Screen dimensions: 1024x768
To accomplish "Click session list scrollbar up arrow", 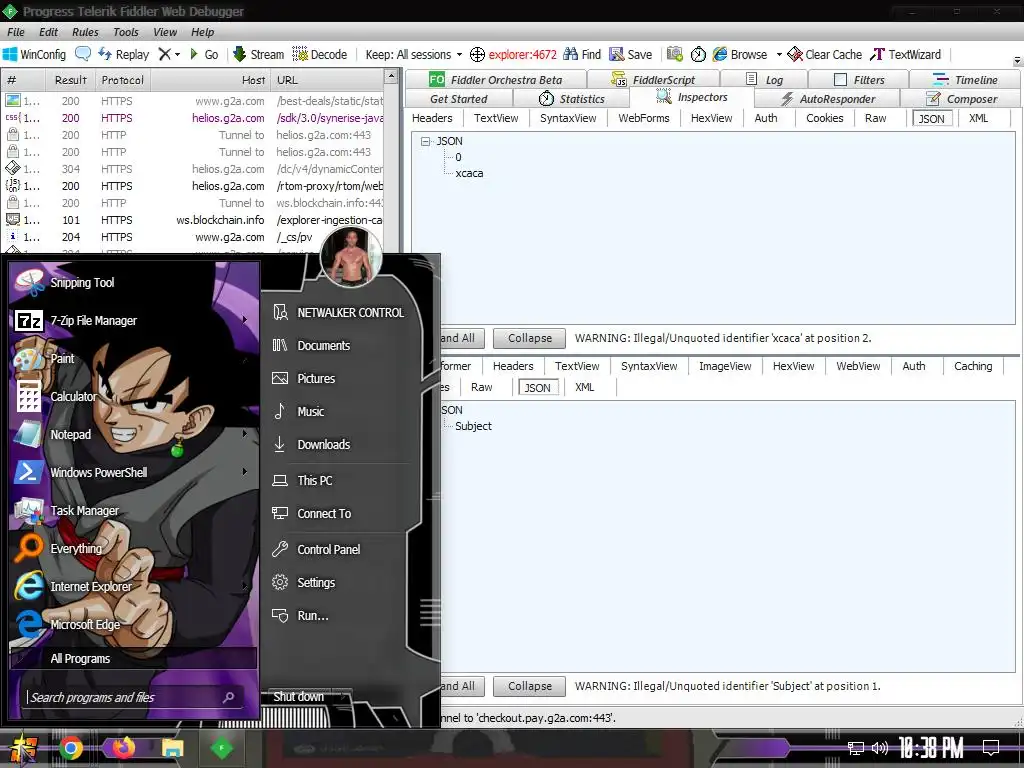I will [391, 76].
